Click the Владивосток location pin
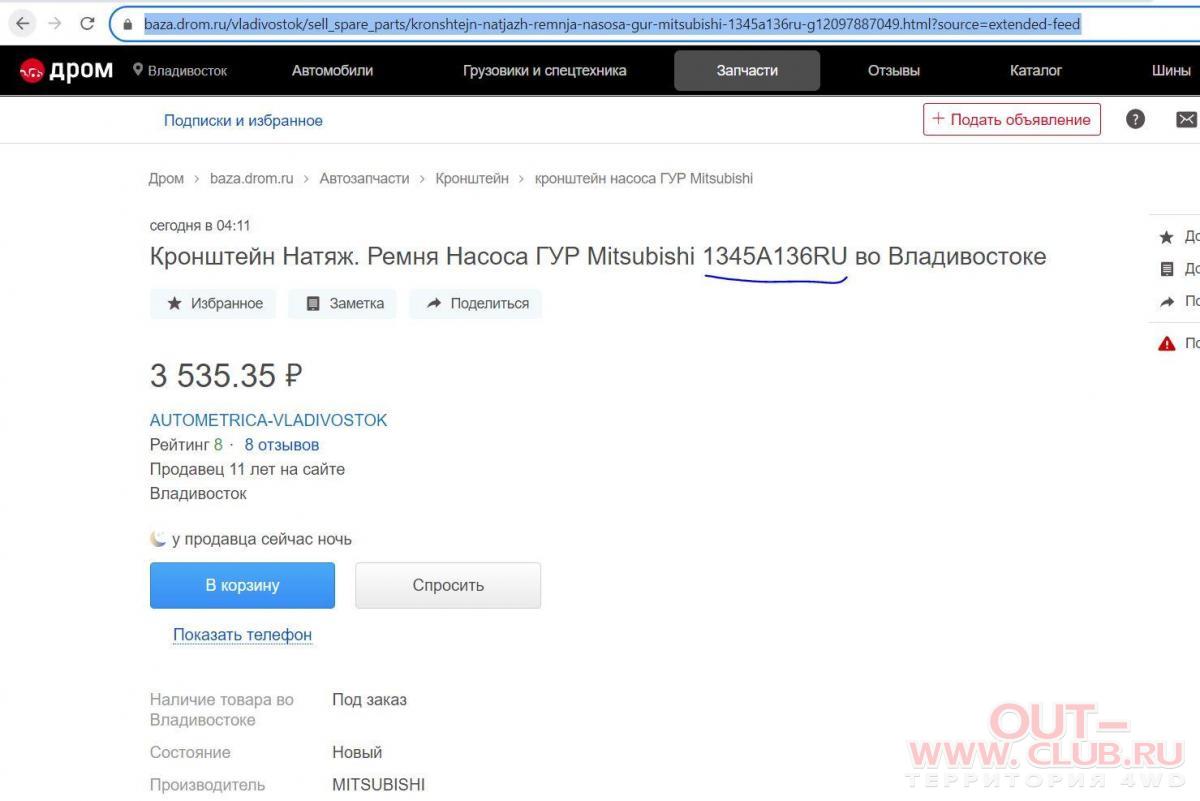The image size is (1200, 801). (138, 70)
